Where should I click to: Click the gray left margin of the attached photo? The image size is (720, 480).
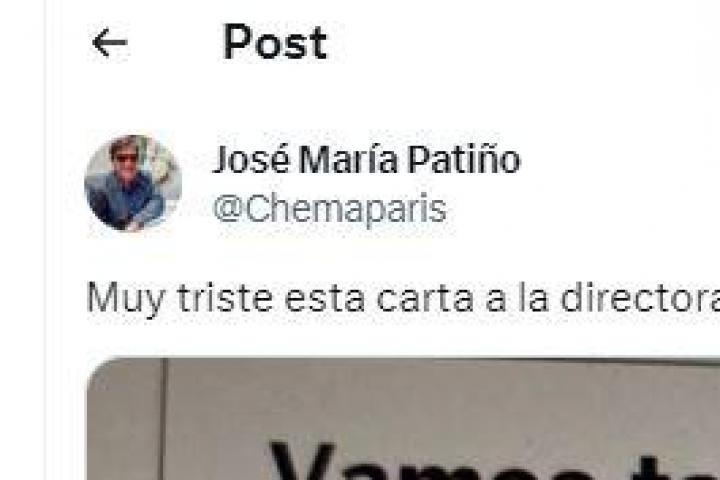125,420
